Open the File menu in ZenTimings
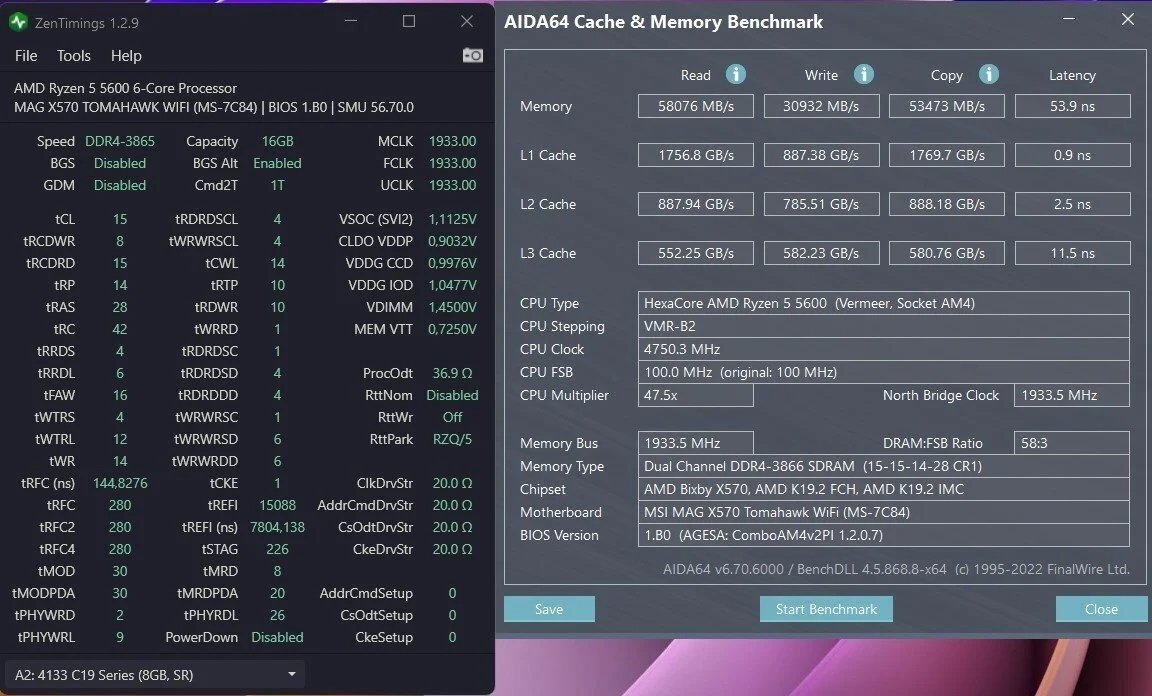The image size is (1152, 696). tap(26, 56)
